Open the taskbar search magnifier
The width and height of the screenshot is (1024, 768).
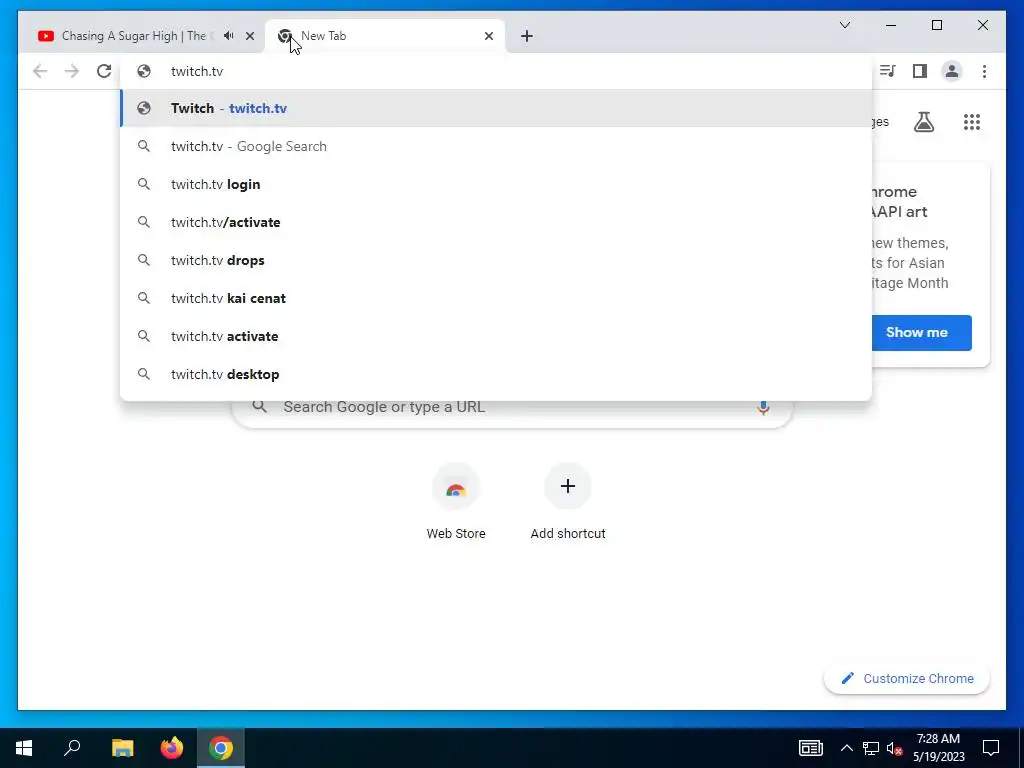(x=72, y=748)
